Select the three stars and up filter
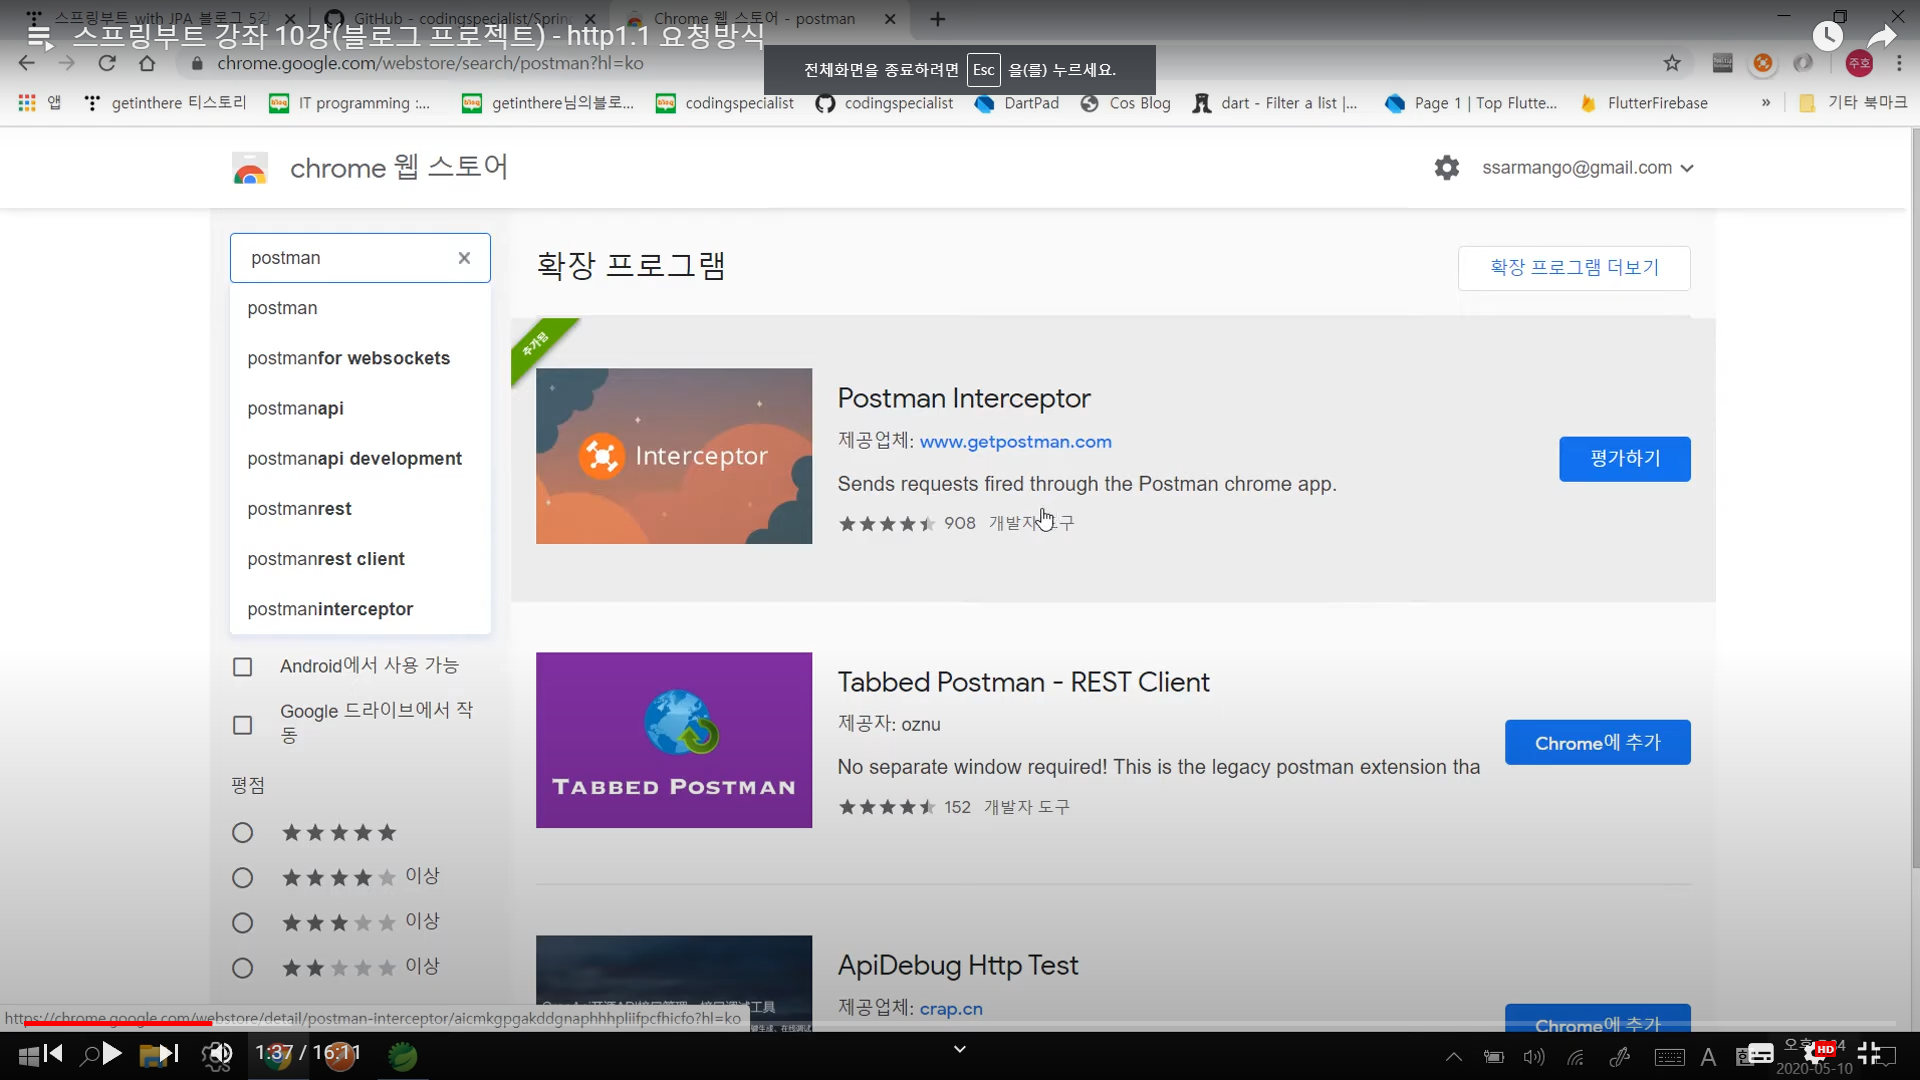 click(x=242, y=923)
